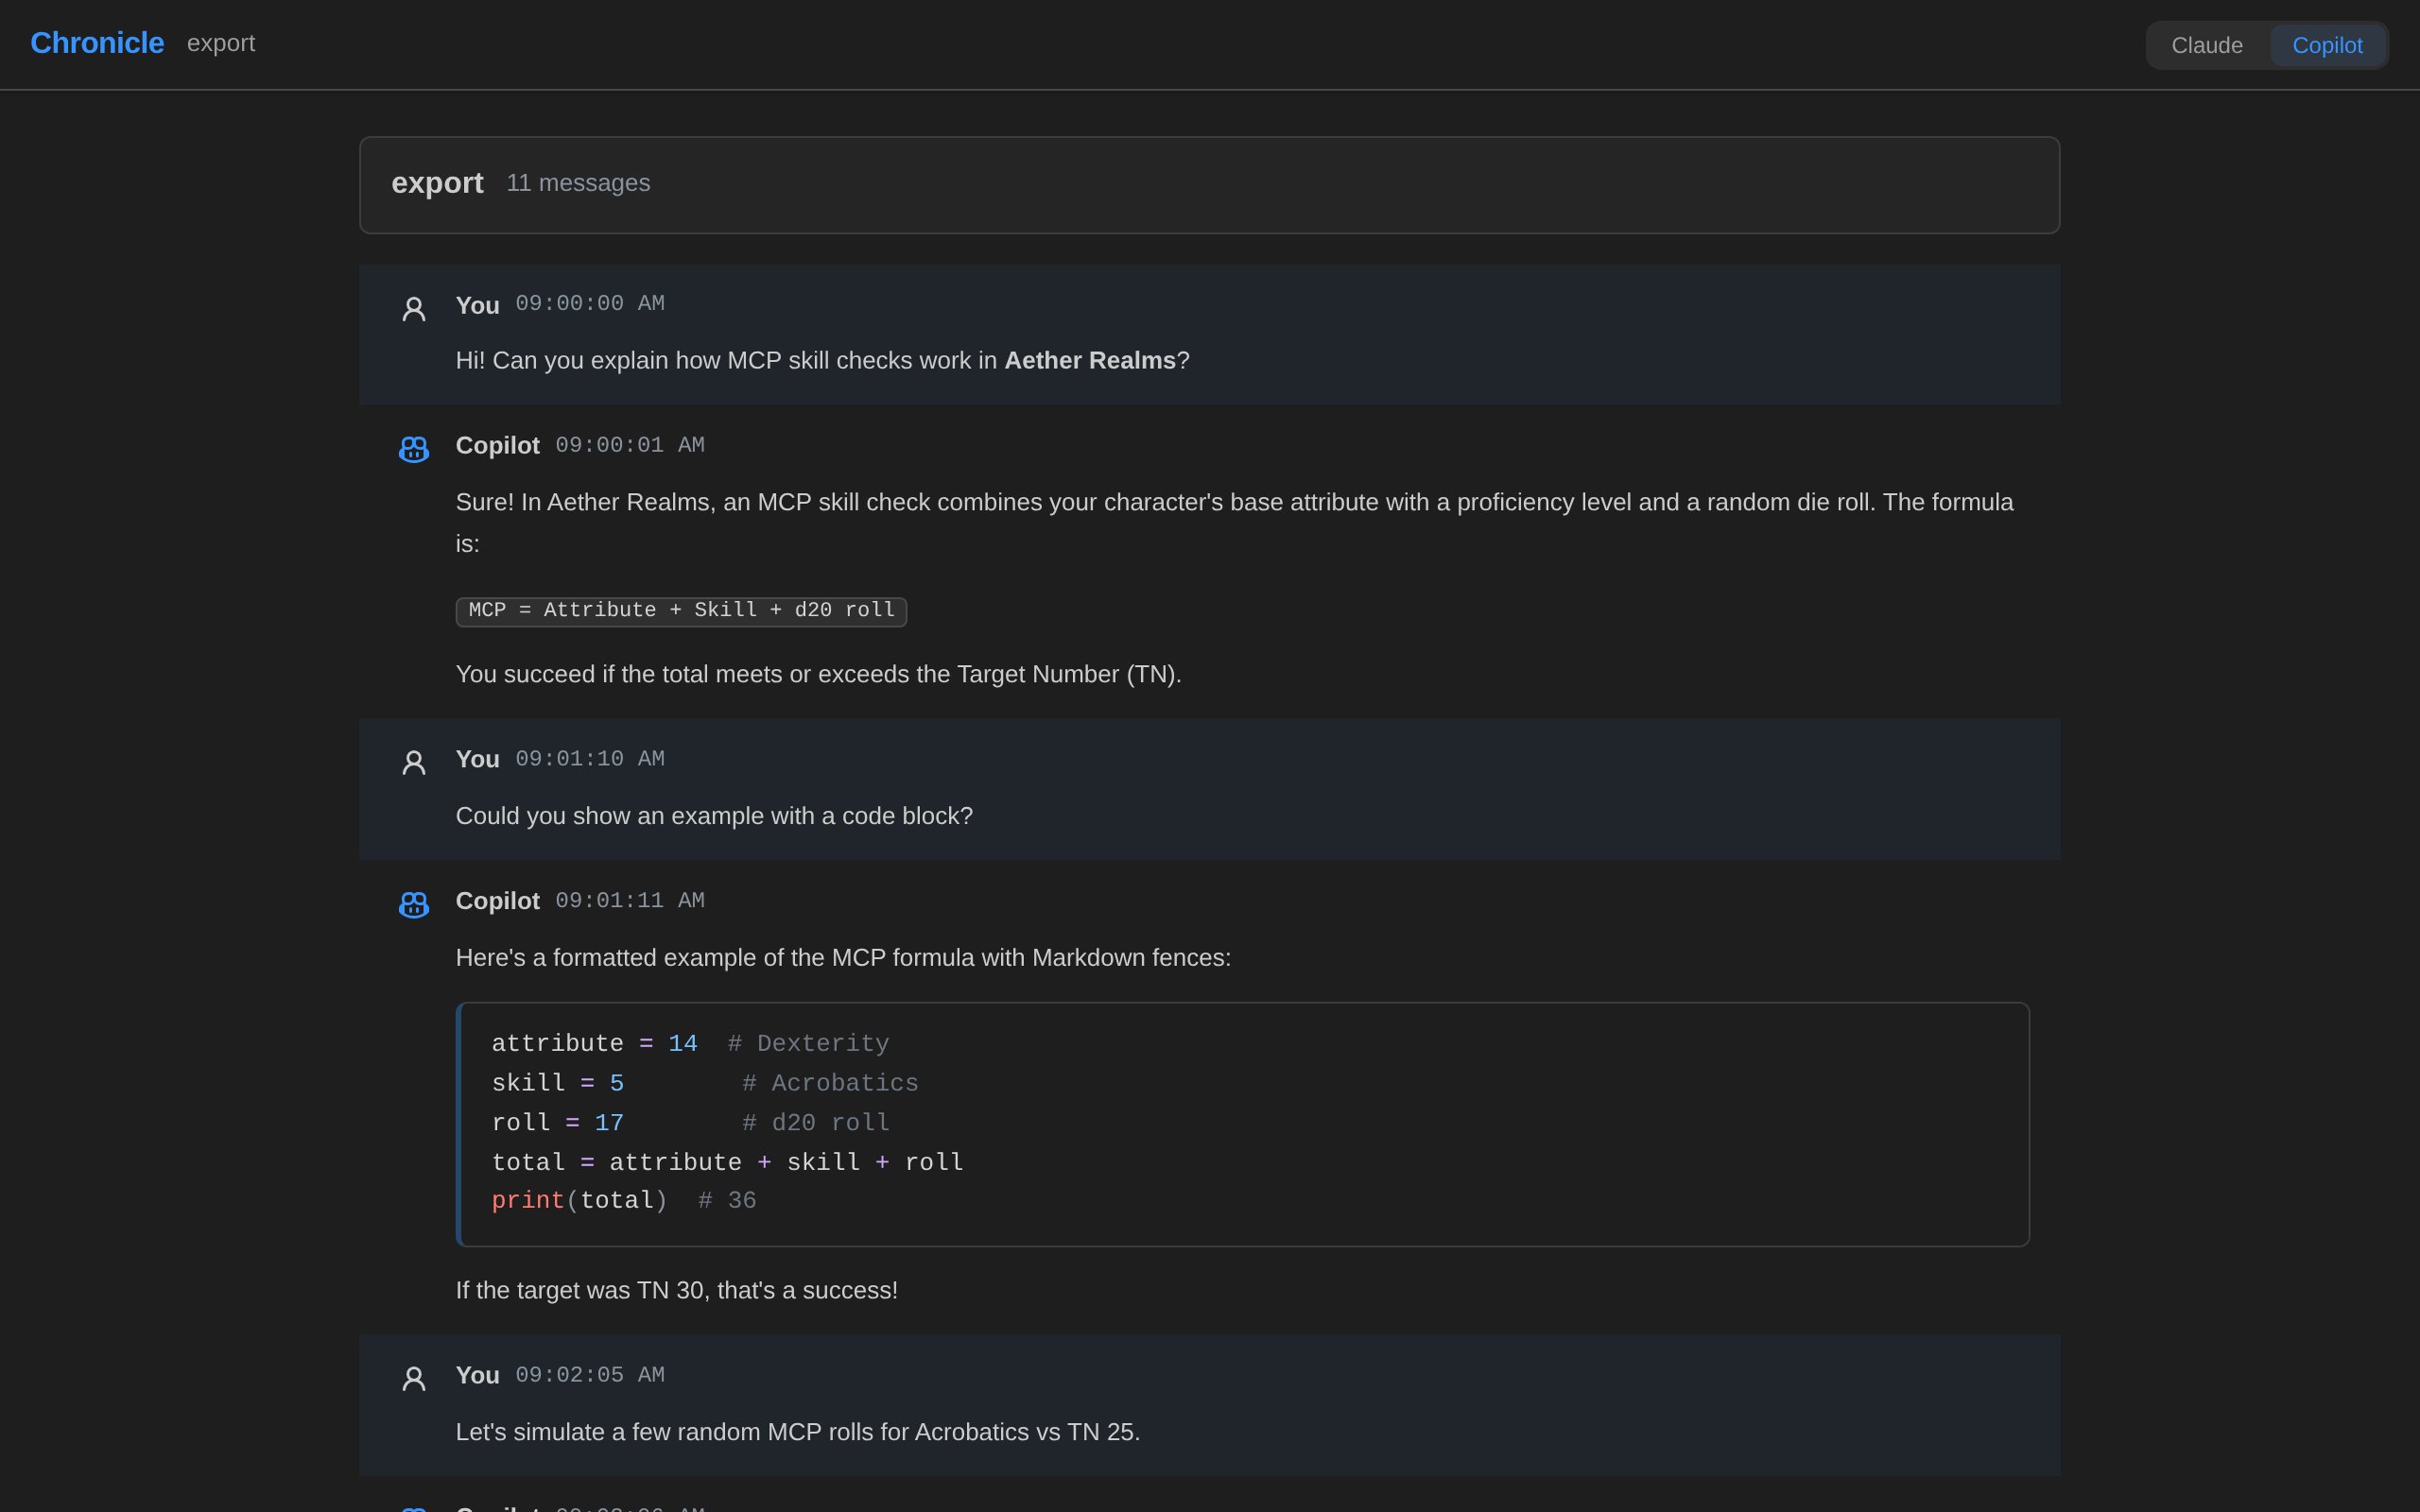
Task: Click the person icon on the code block question message
Action: pos(414,762)
